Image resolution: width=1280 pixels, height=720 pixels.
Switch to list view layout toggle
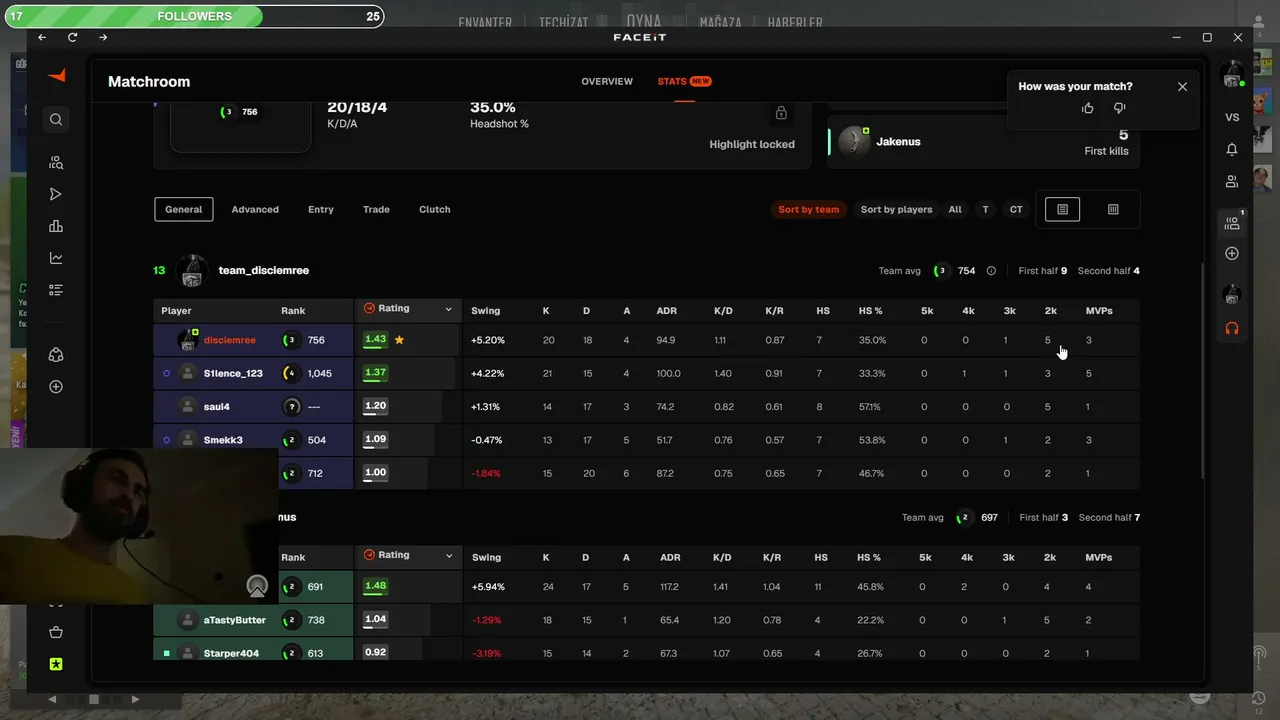(x=1062, y=209)
